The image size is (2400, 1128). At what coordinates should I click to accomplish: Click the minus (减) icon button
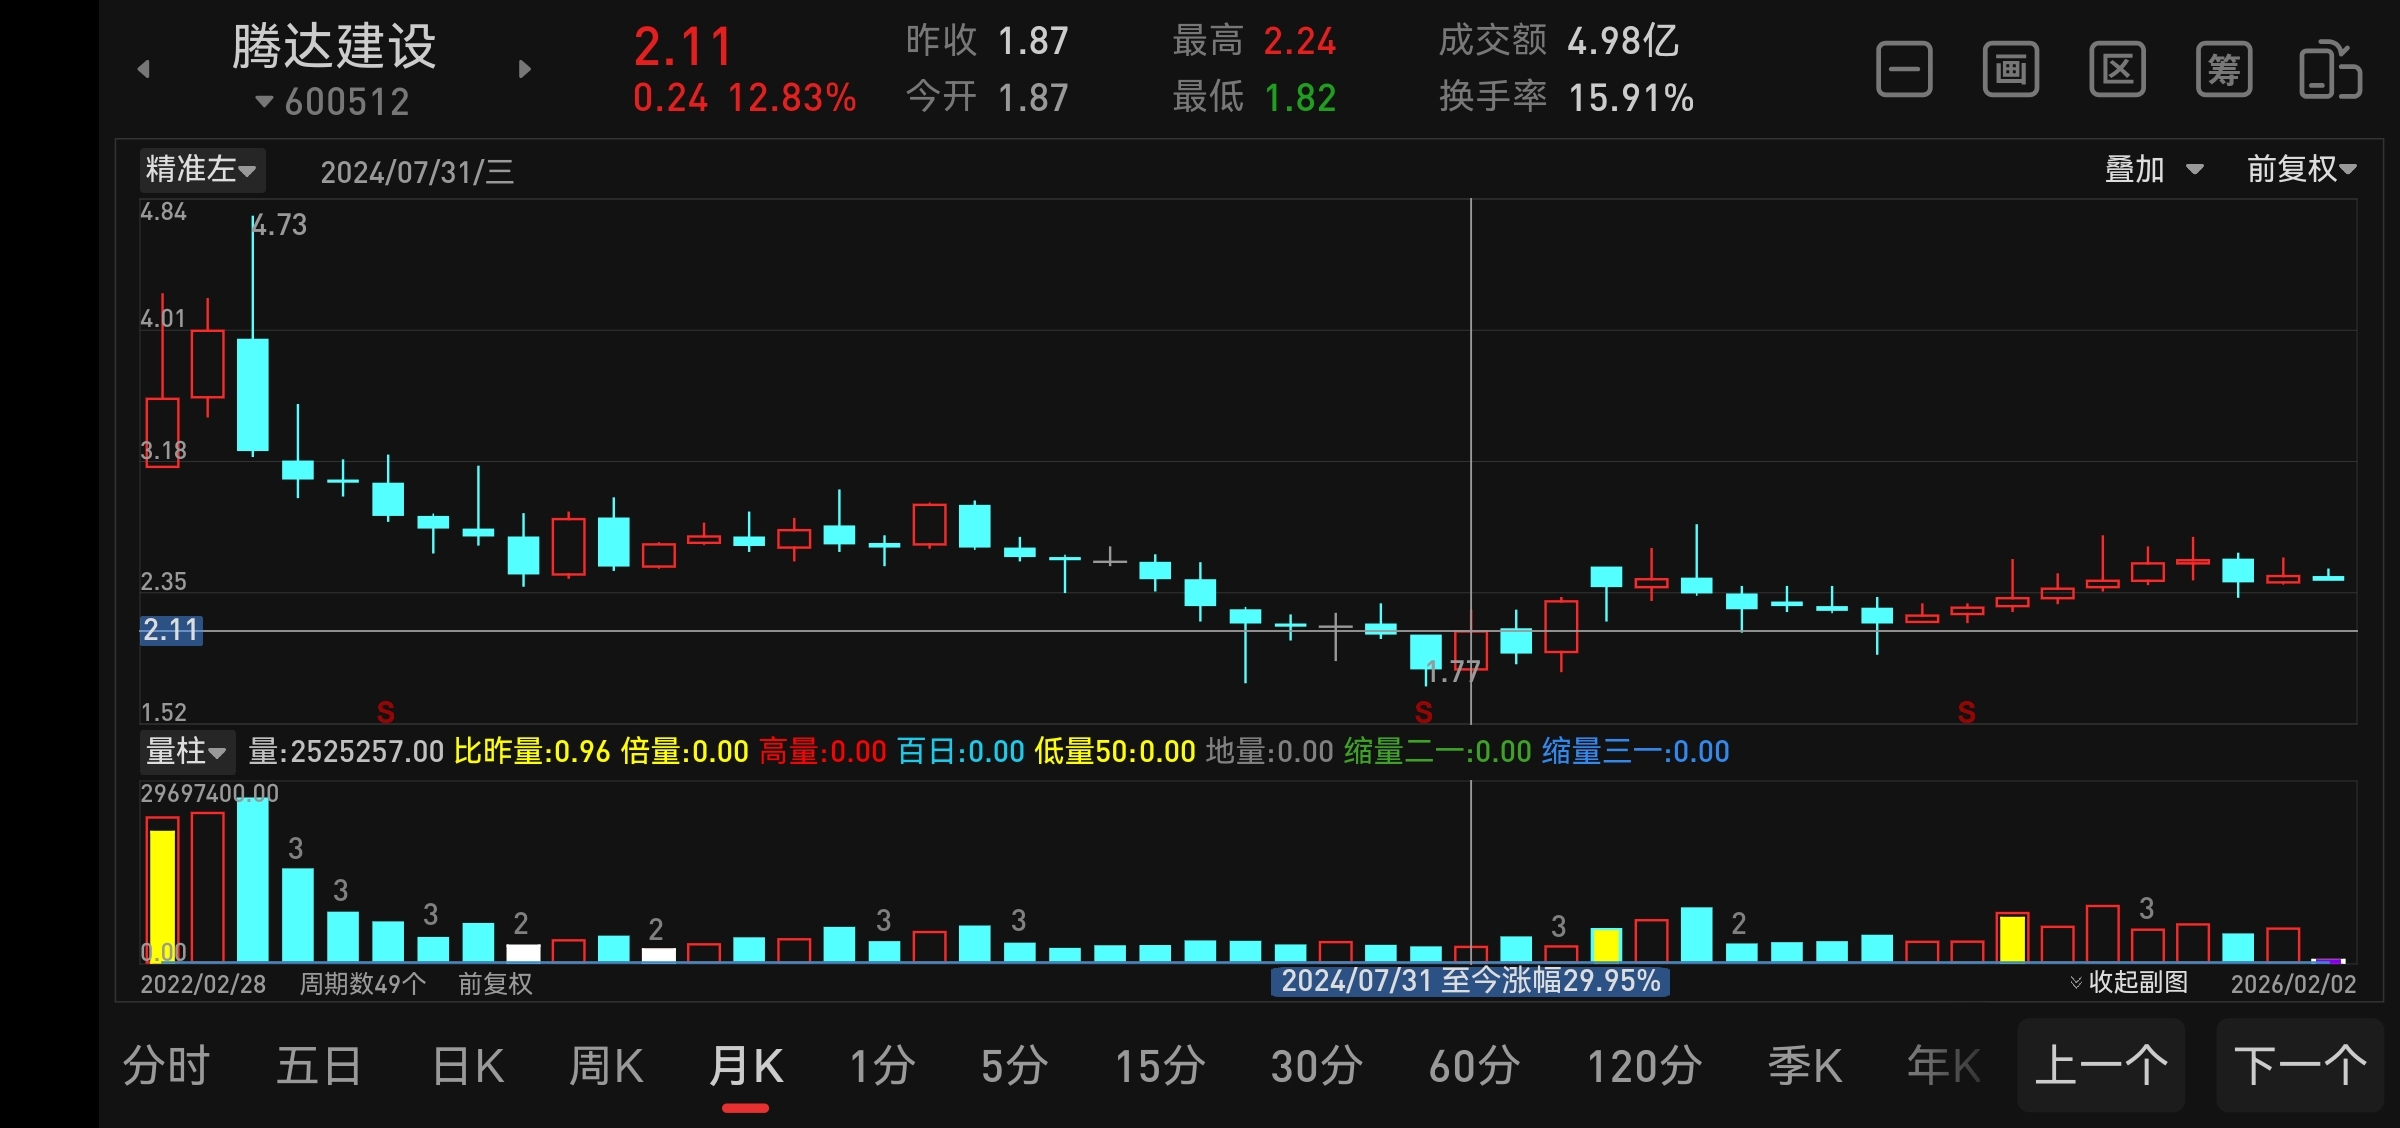tap(1904, 70)
